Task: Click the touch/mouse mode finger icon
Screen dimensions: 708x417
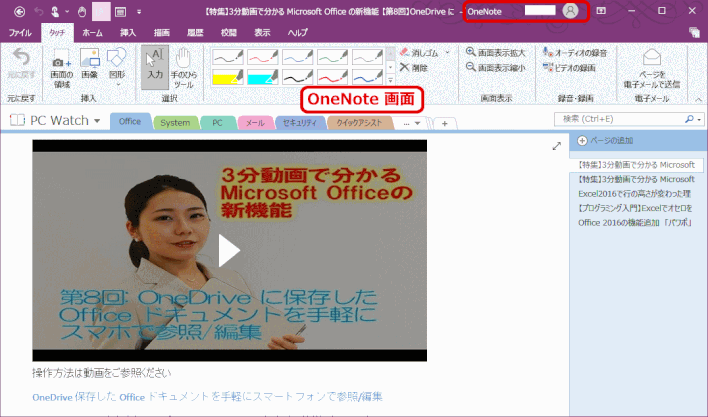Action: click(x=55, y=12)
